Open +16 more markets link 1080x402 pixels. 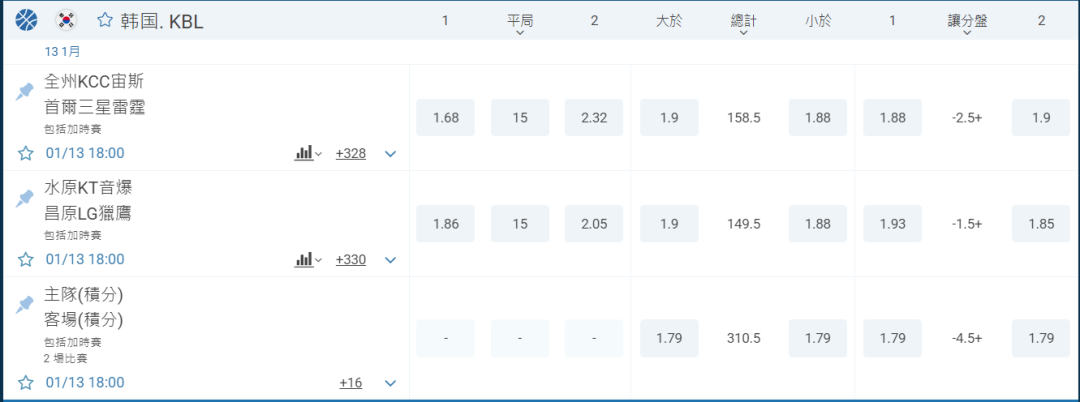(x=350, y=382)
